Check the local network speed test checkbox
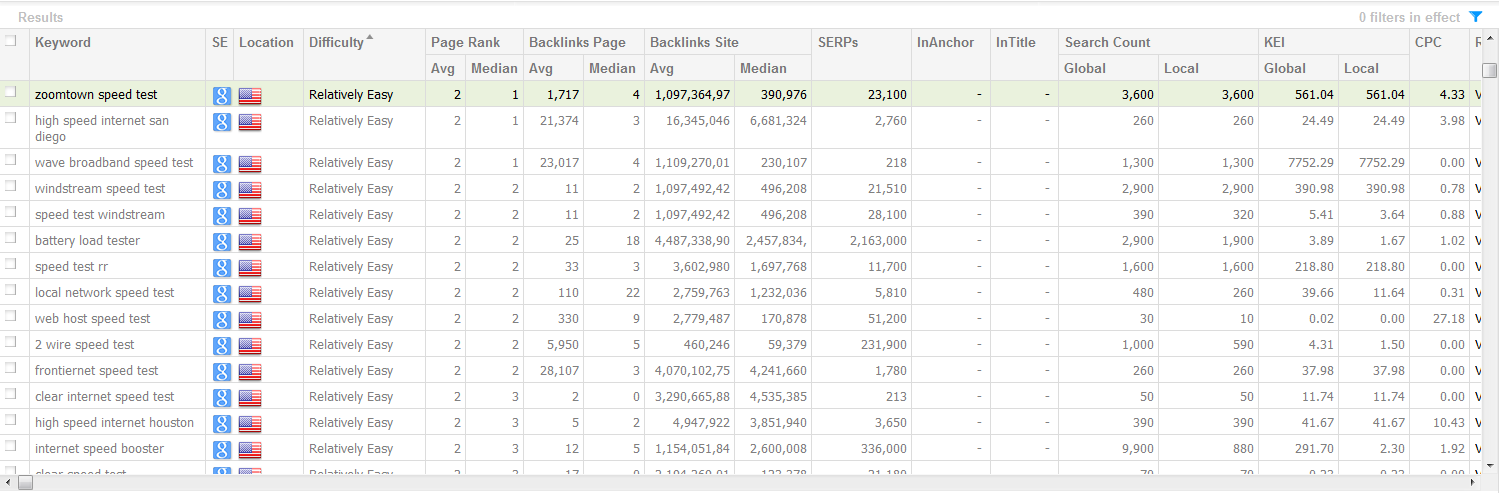 pyautogui.click(x=11, y=289)
